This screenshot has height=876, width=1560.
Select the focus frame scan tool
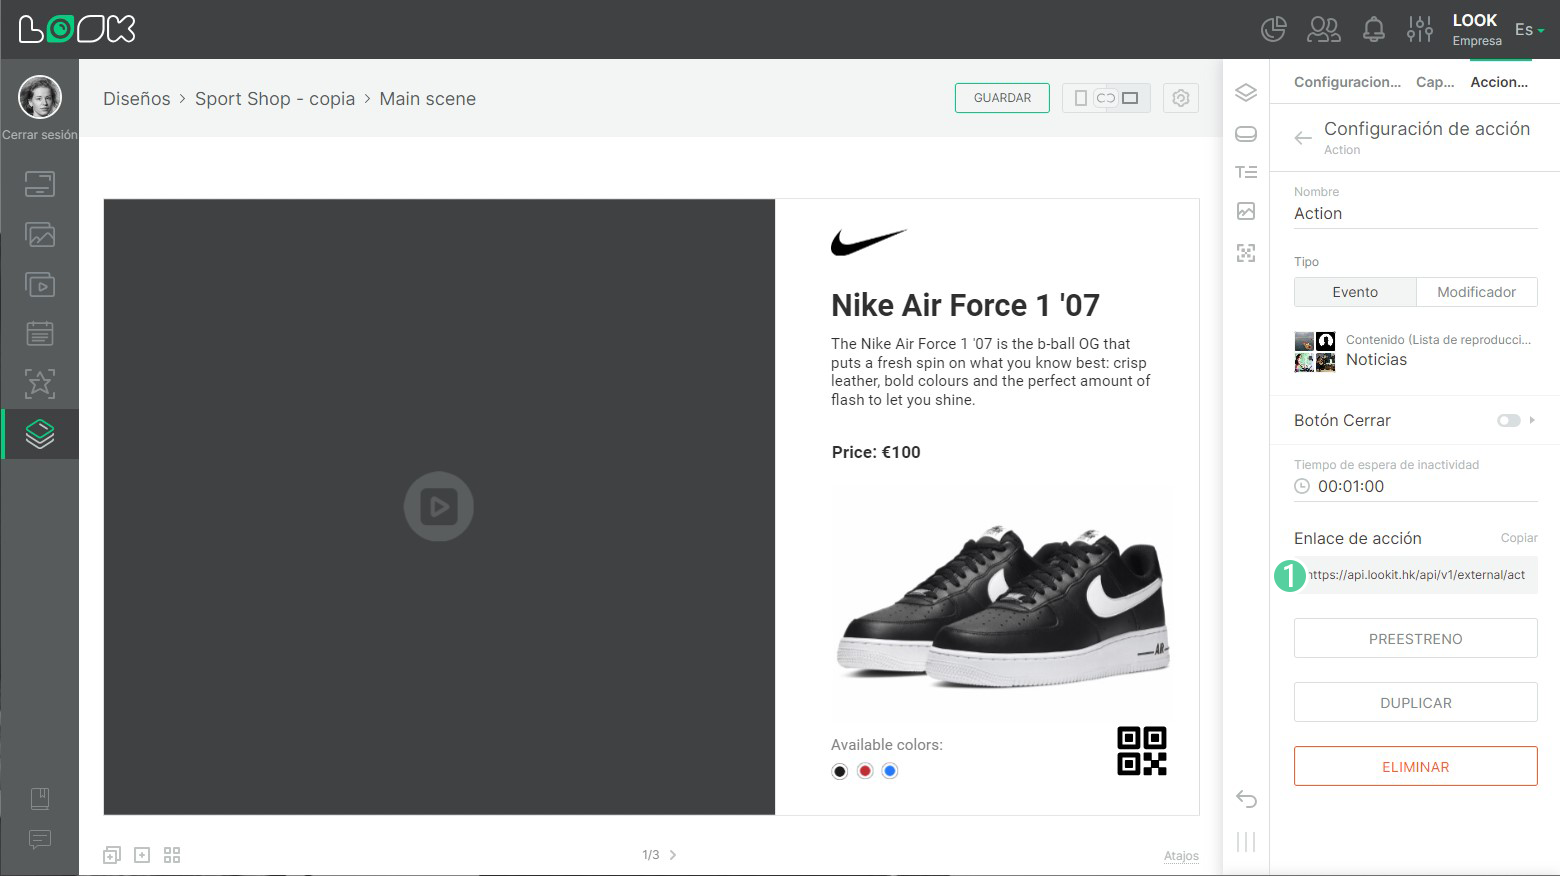1246,253
